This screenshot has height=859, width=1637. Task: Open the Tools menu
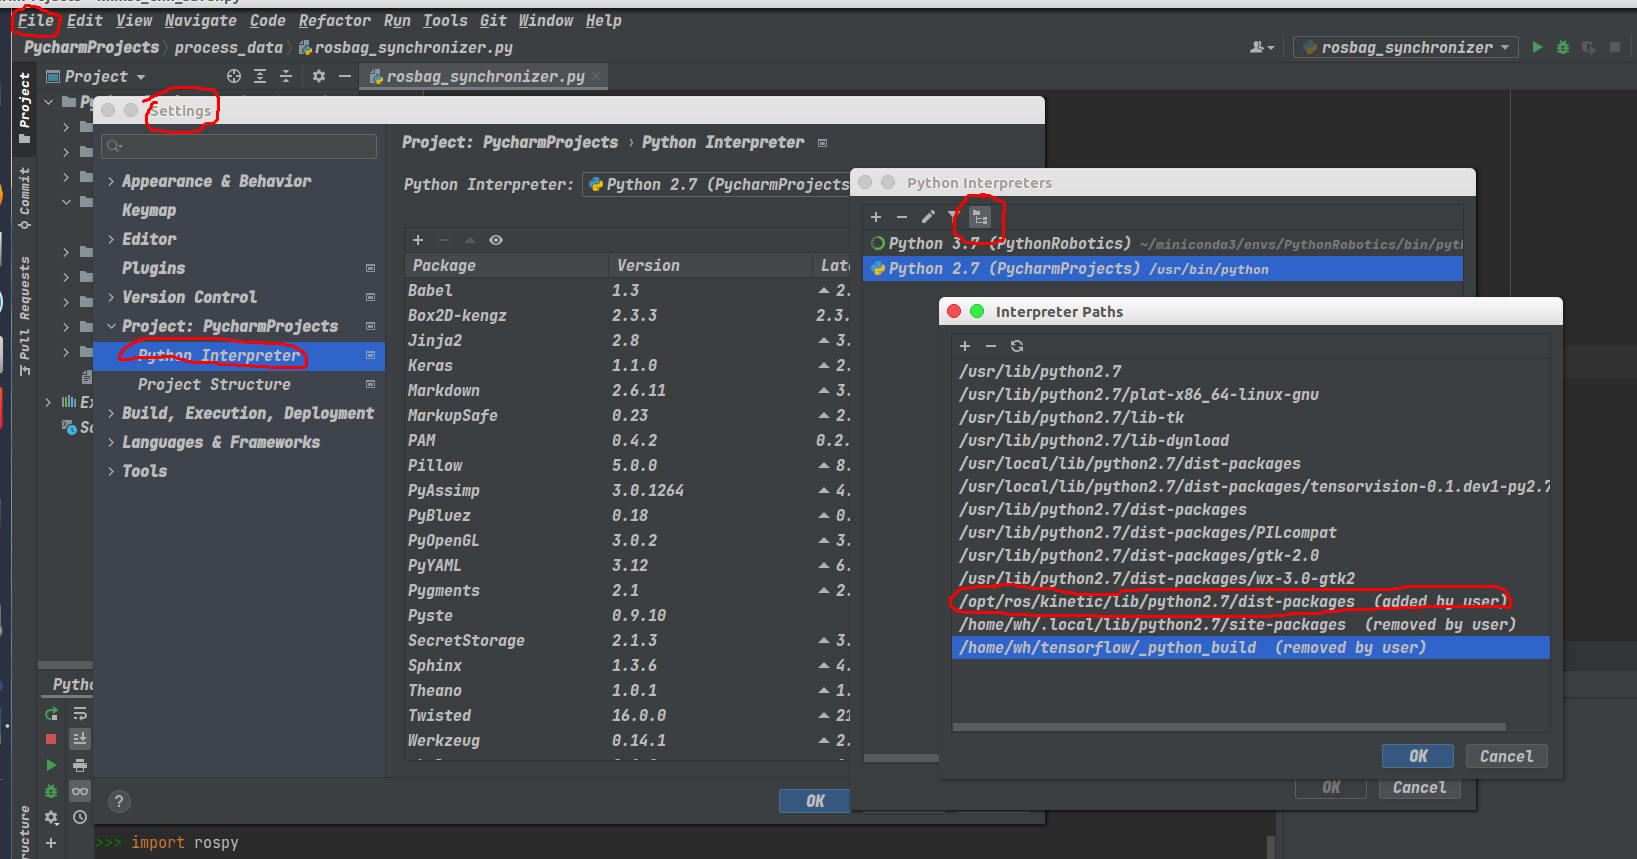pos(445,20)
